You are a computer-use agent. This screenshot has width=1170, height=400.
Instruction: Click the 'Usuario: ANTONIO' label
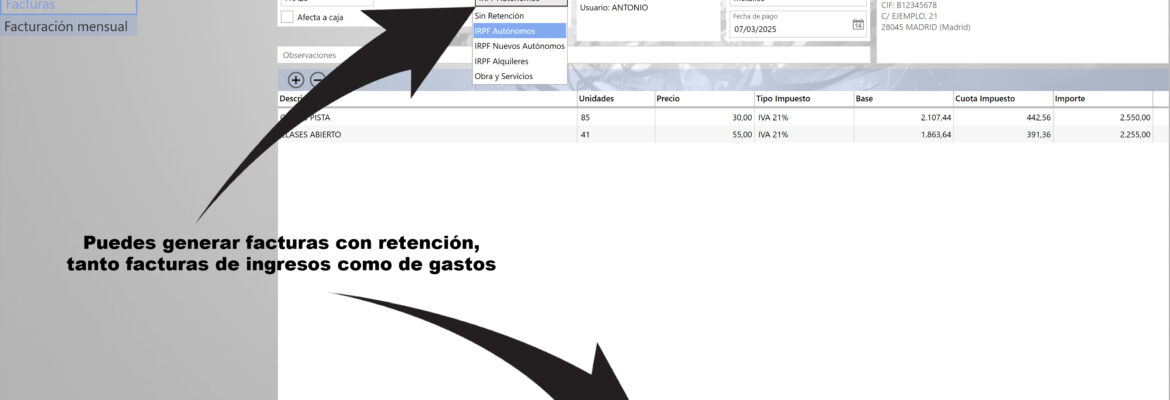point(614,7)
